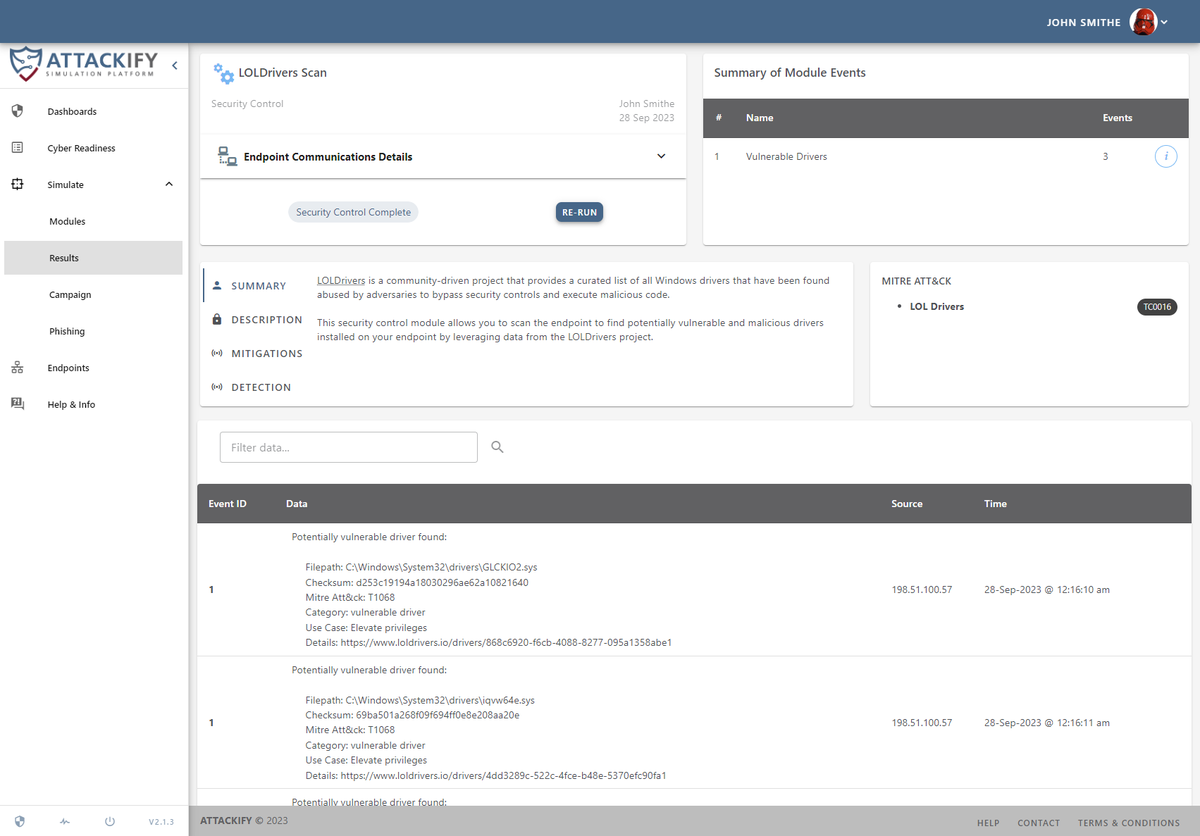This screenshot has height=836, width=1200.
Task: Sort by the Source column header
Action: [907, 504]
